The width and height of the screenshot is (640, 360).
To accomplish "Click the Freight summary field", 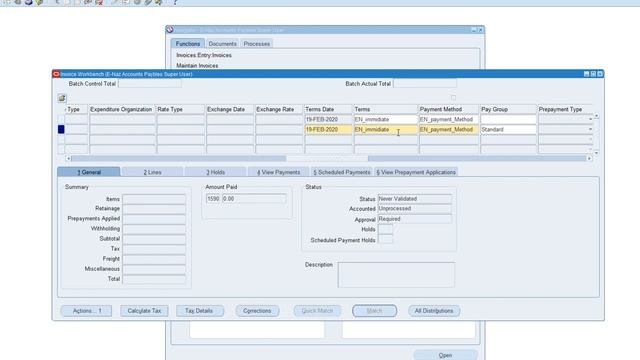I will [x=154, y=259].
